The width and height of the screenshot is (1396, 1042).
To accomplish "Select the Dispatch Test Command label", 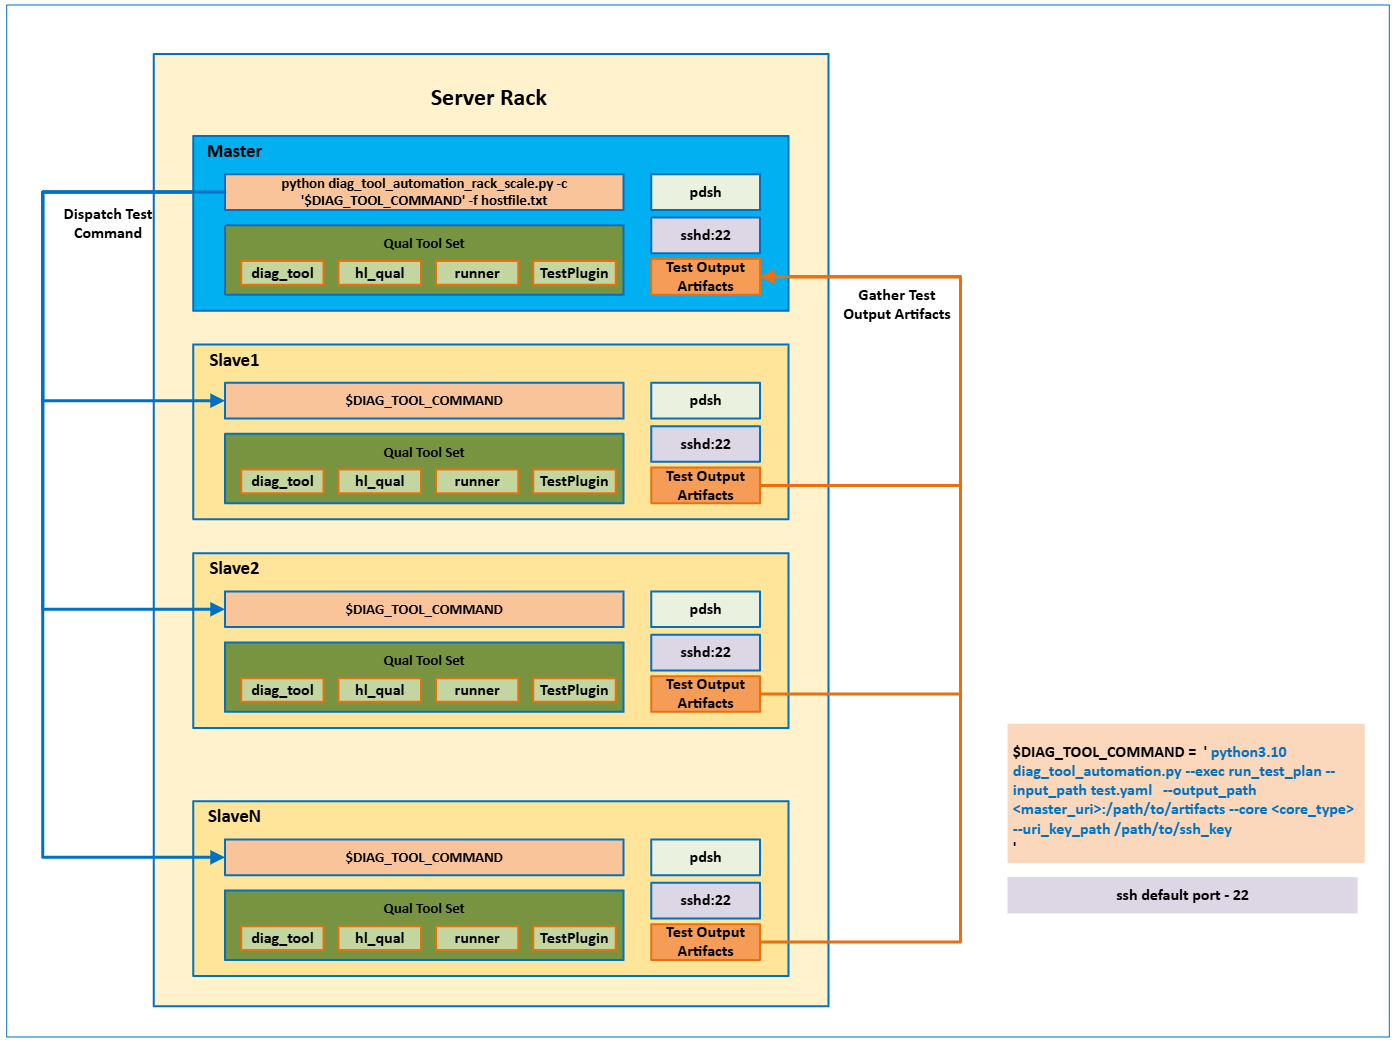I will pyautogui.click(x=107, y=223).
